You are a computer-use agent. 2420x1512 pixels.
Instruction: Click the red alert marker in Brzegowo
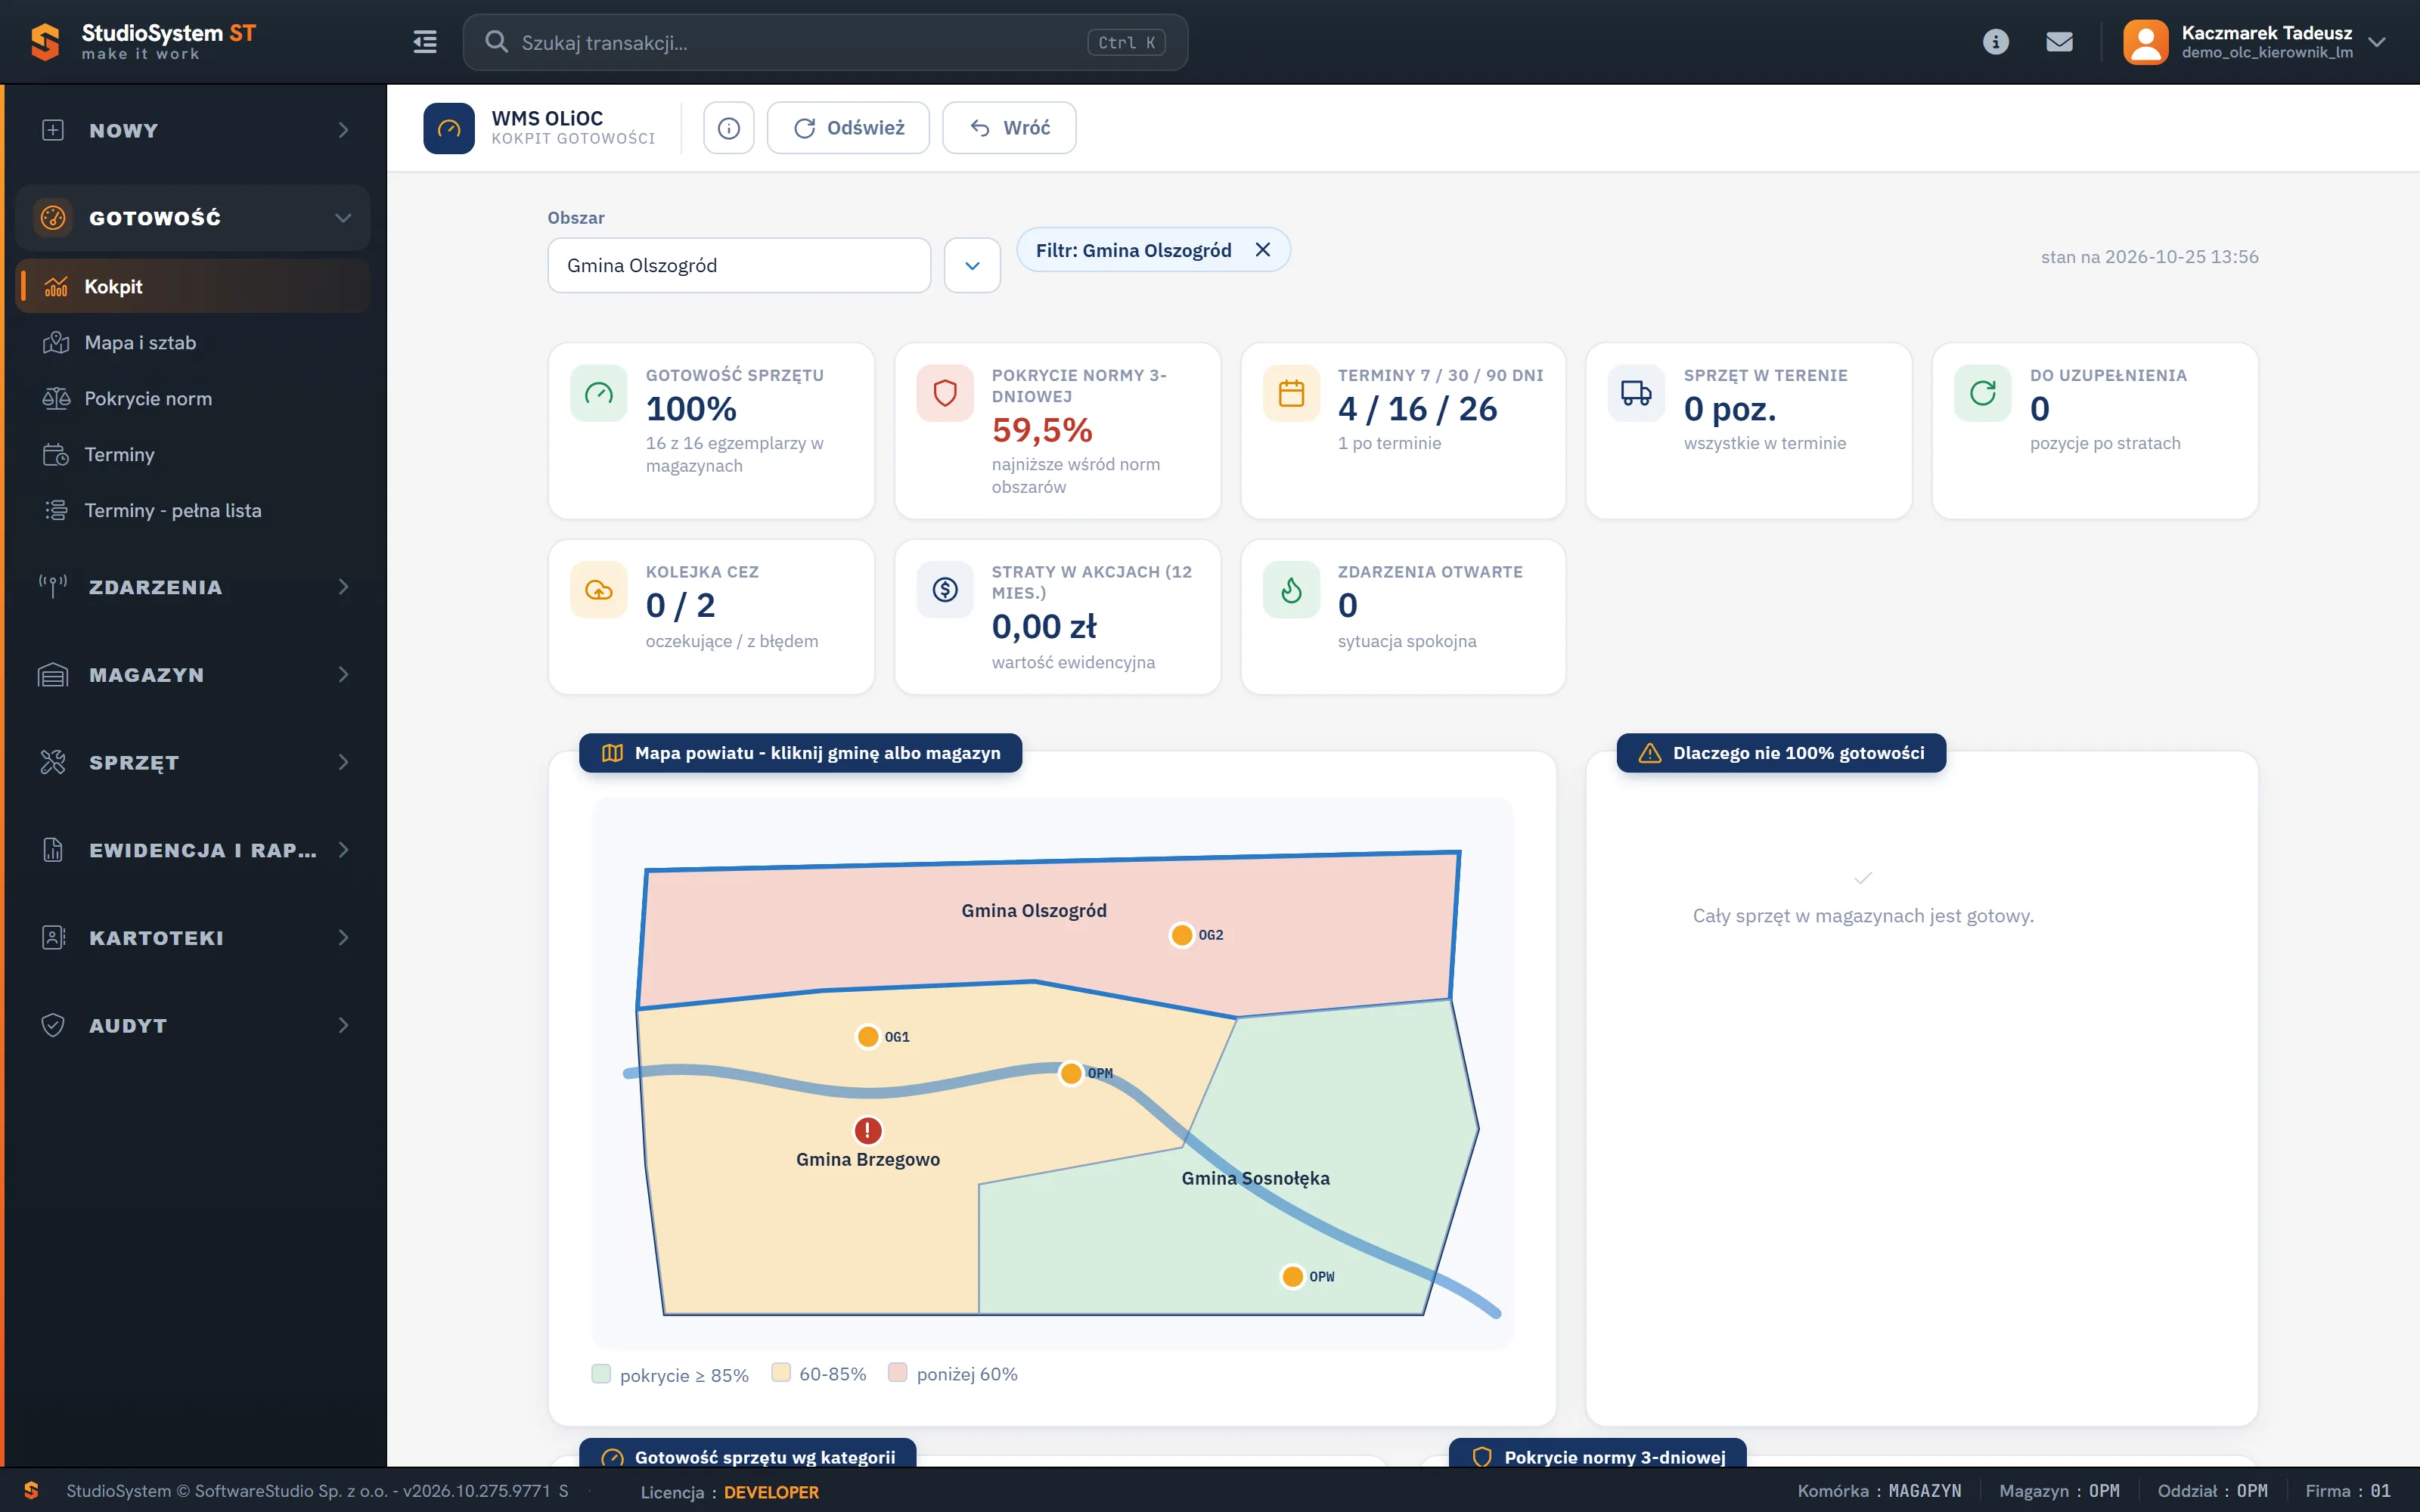pyautogui.click(x=867, y=1131)
